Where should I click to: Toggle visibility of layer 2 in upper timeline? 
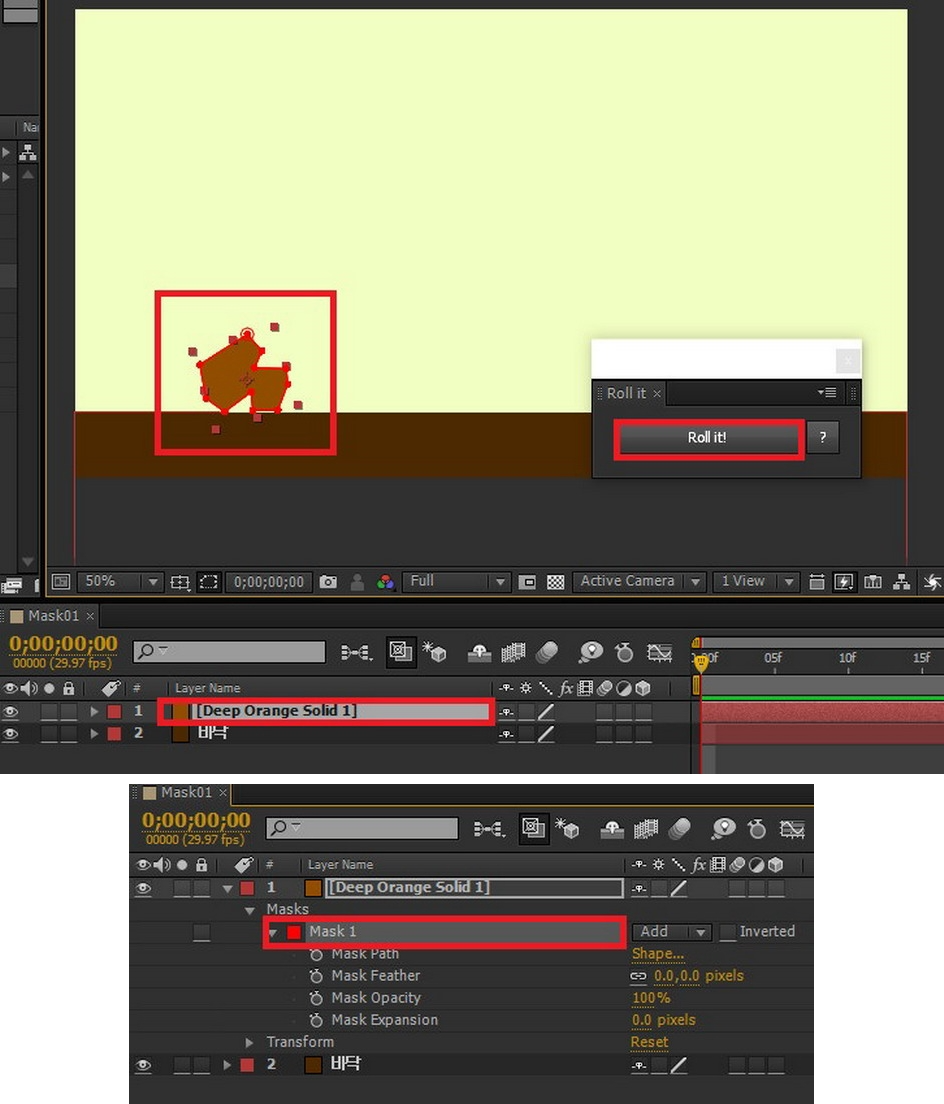coord(11,733)
